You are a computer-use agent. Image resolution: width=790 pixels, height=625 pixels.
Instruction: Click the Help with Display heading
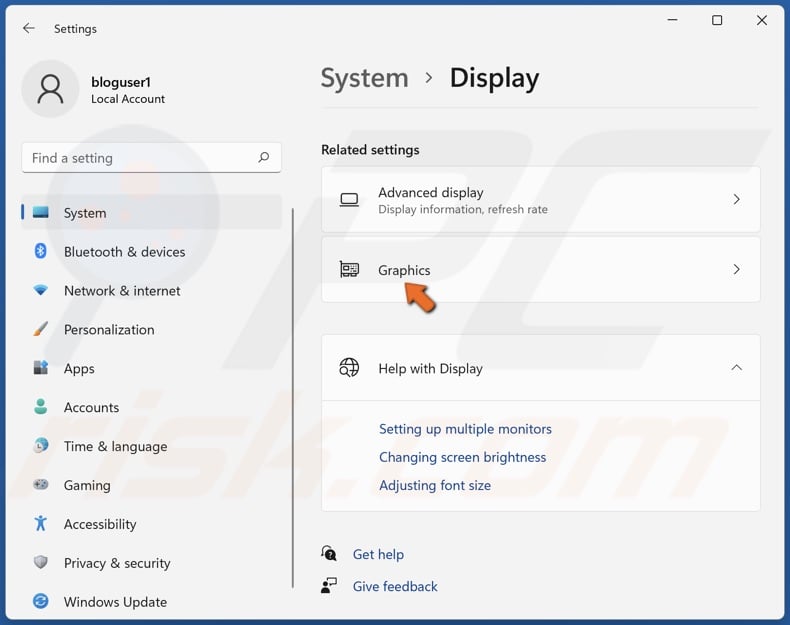[x=430, y=368]
